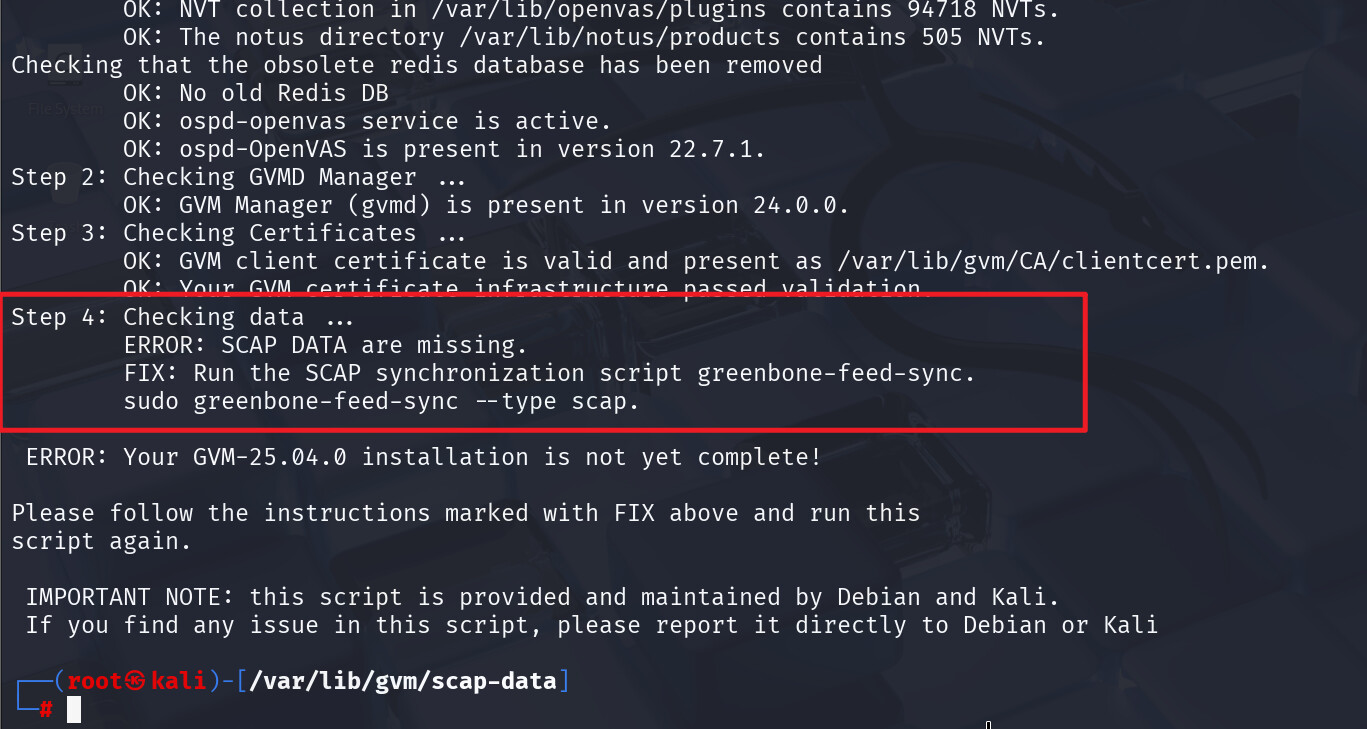Click the 'IMPORTANT NOTE' text line
The image size is (1367, 729).
[542, 598]
